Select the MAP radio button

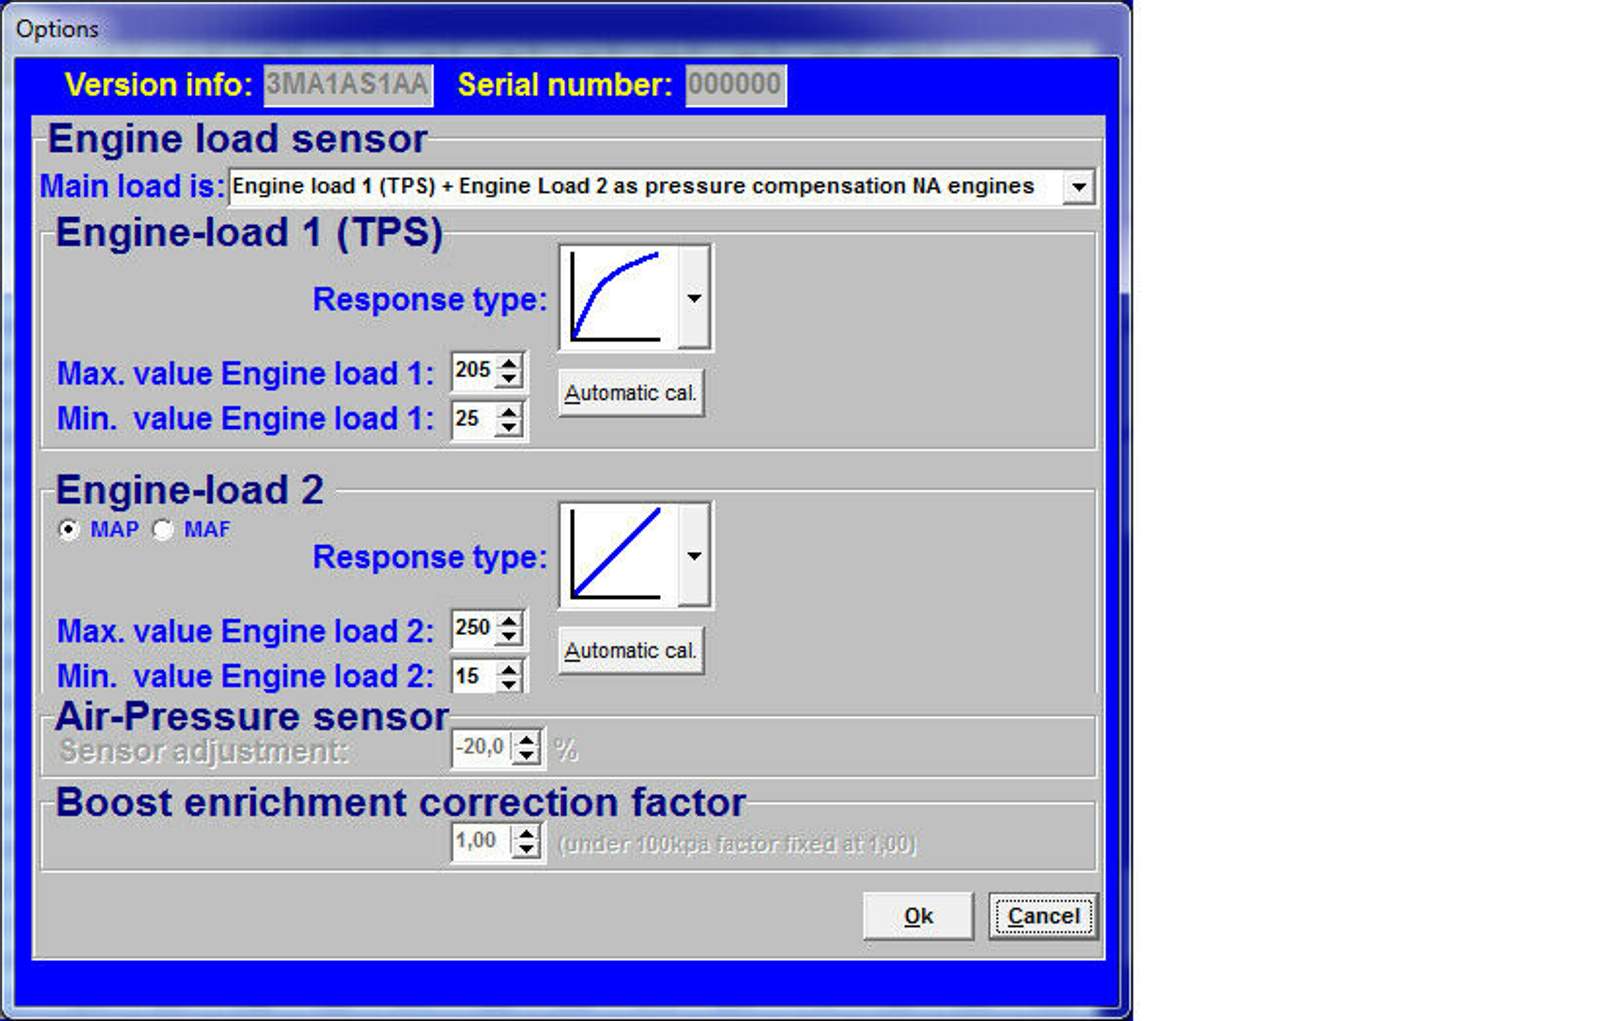coord(69,530)
